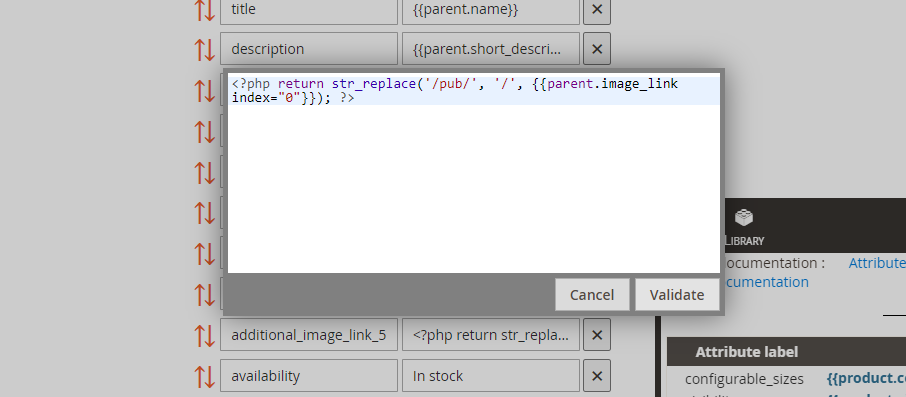Remove the title row with its X button
This screenshot has height=397, width=906.
tap(597, 10)
